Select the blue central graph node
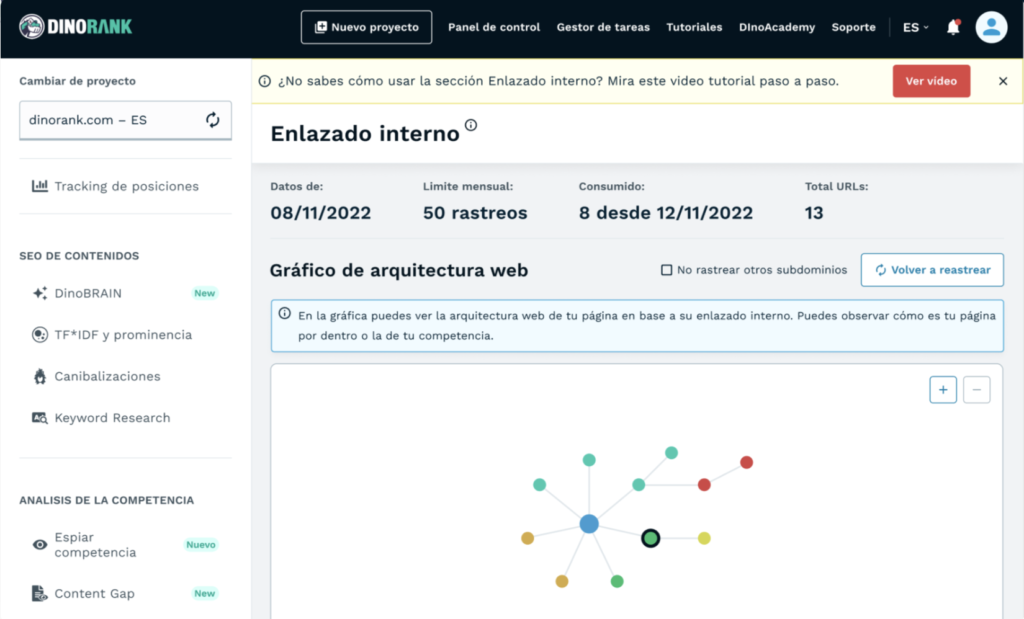 click(589, 523)
